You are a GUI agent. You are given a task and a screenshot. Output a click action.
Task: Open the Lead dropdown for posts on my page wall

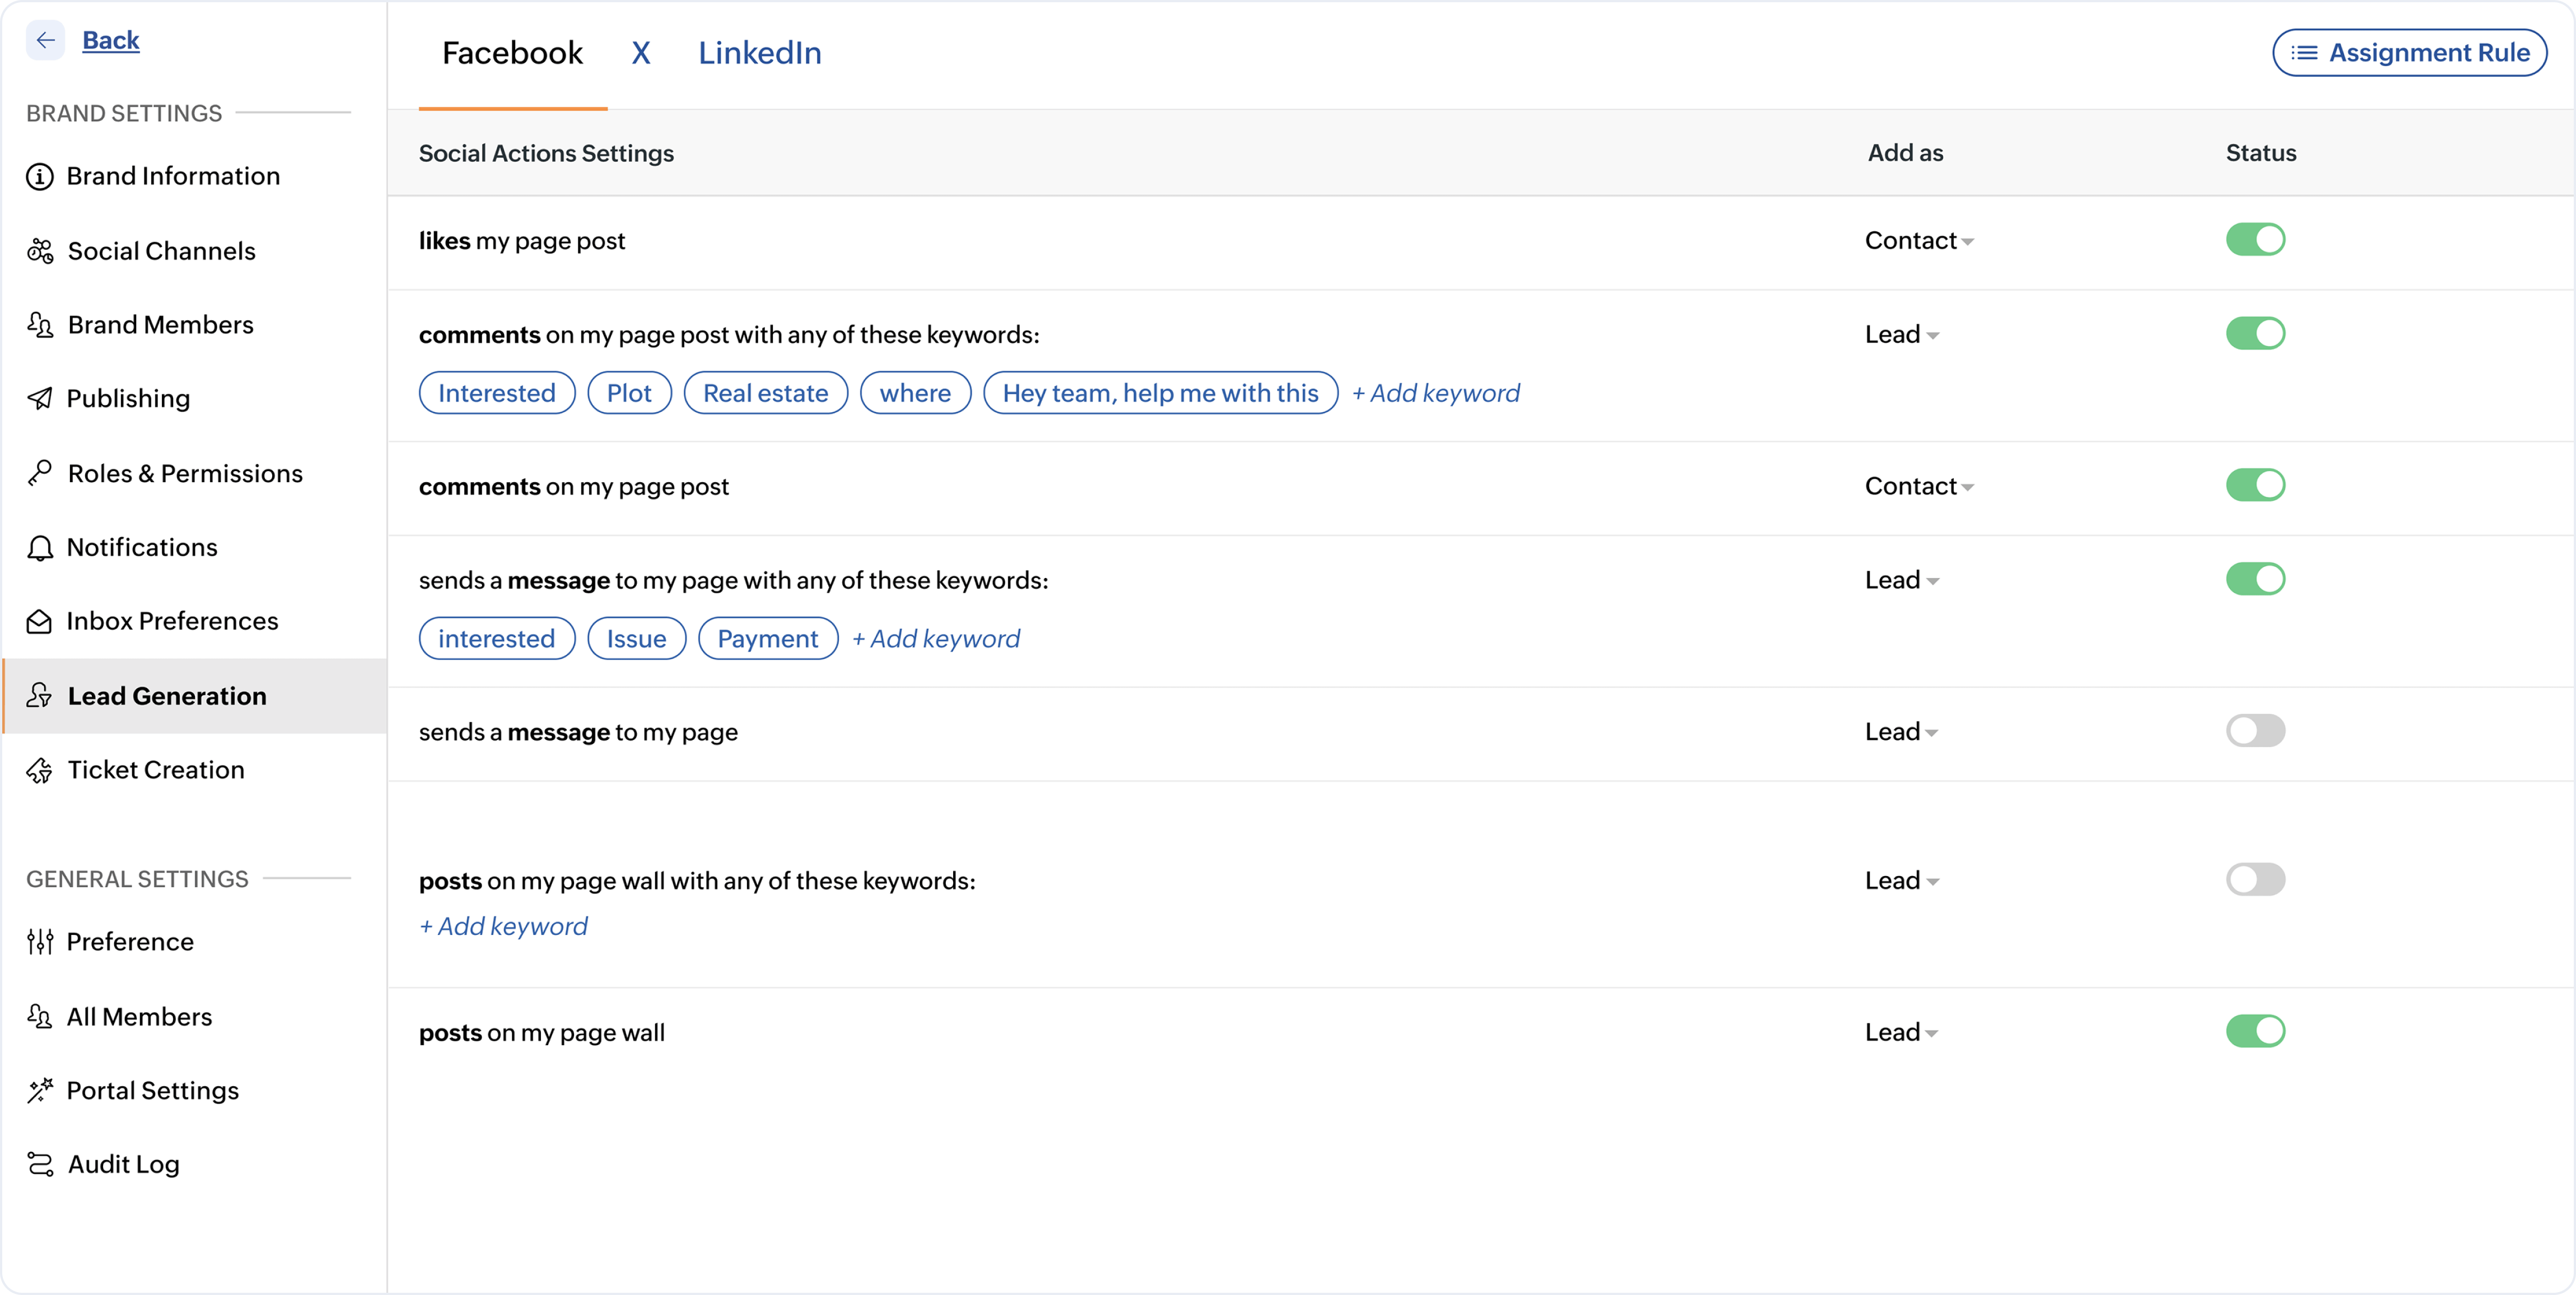click(1900, 1032)
